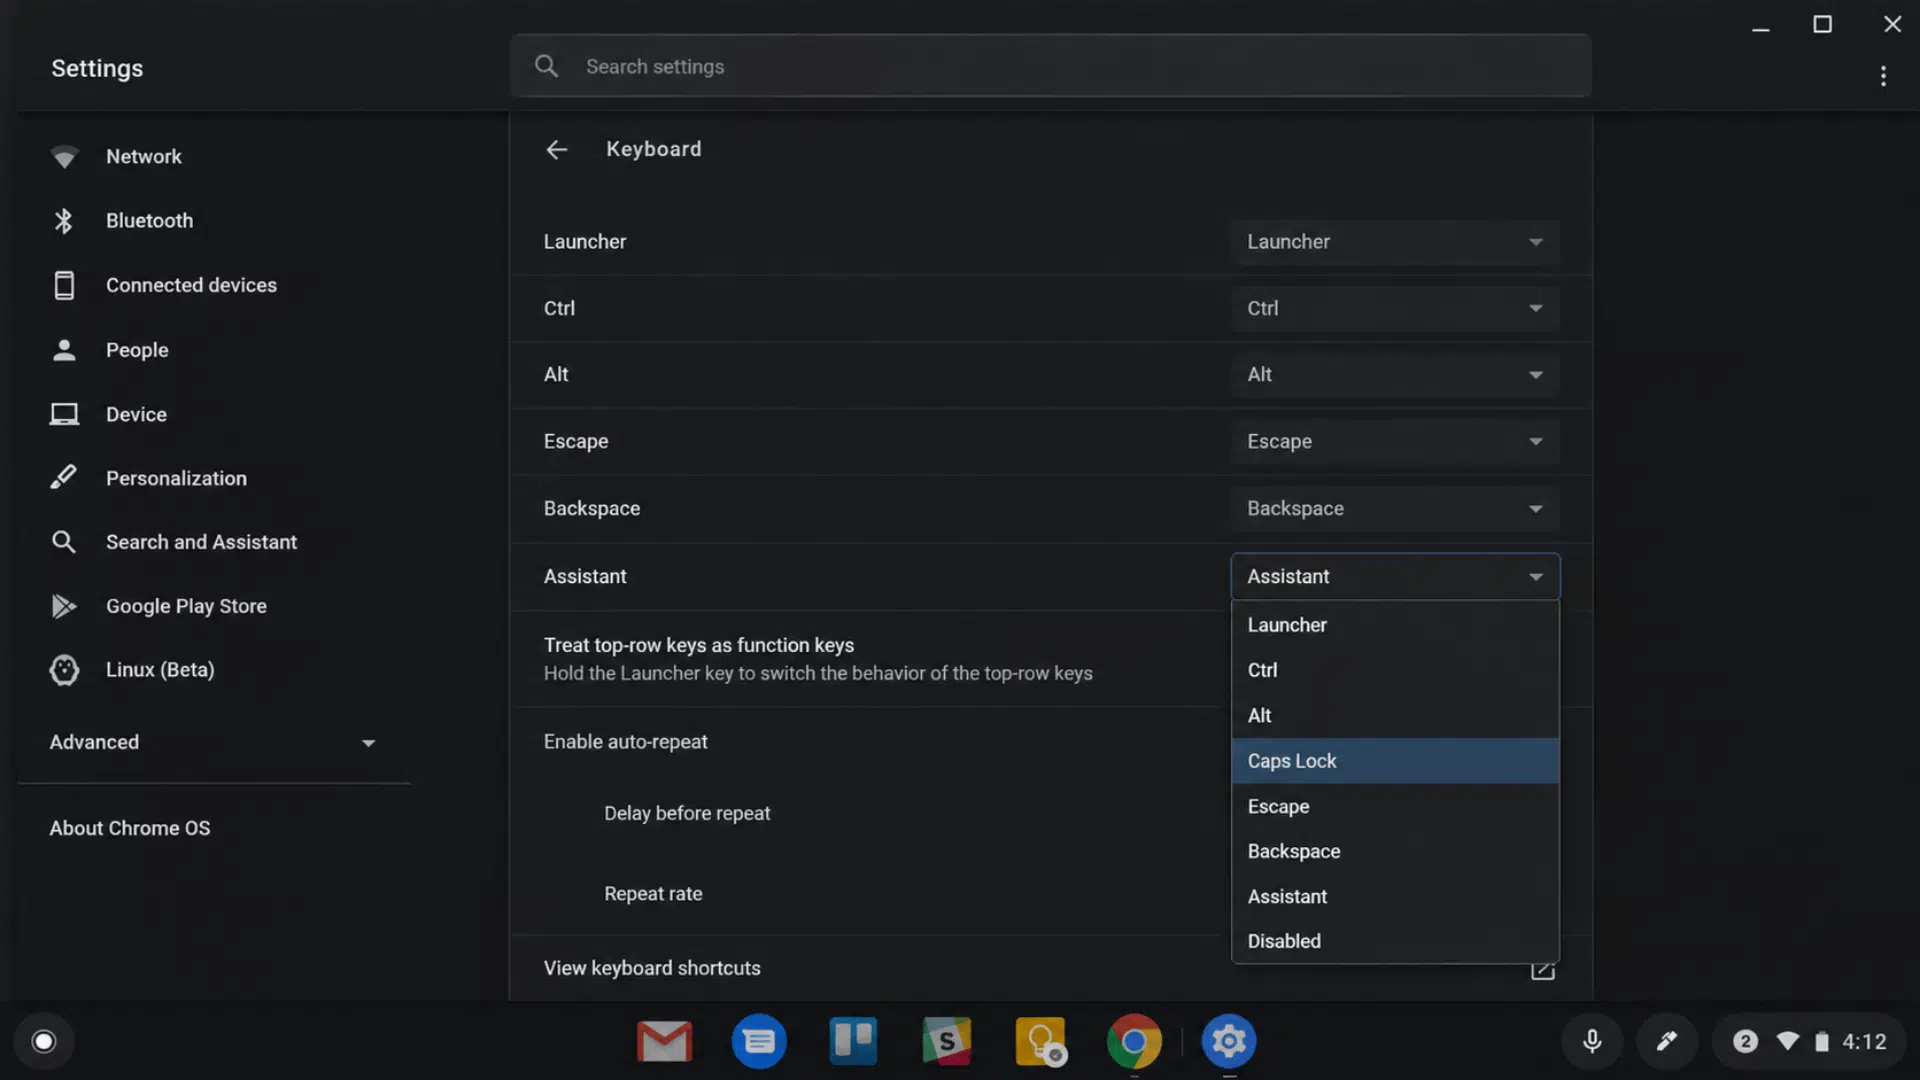Click the Personalization brush icon
The image size is (1920, 1080).
pos(64,477)
